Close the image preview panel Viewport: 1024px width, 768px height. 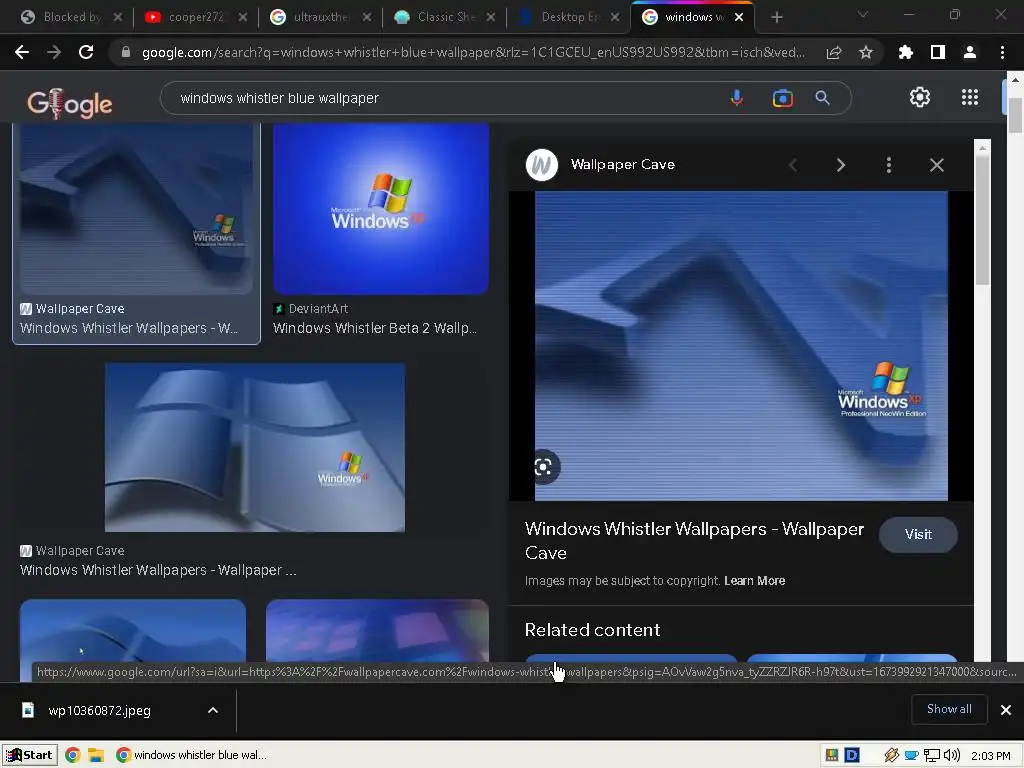tap(936, 165)
